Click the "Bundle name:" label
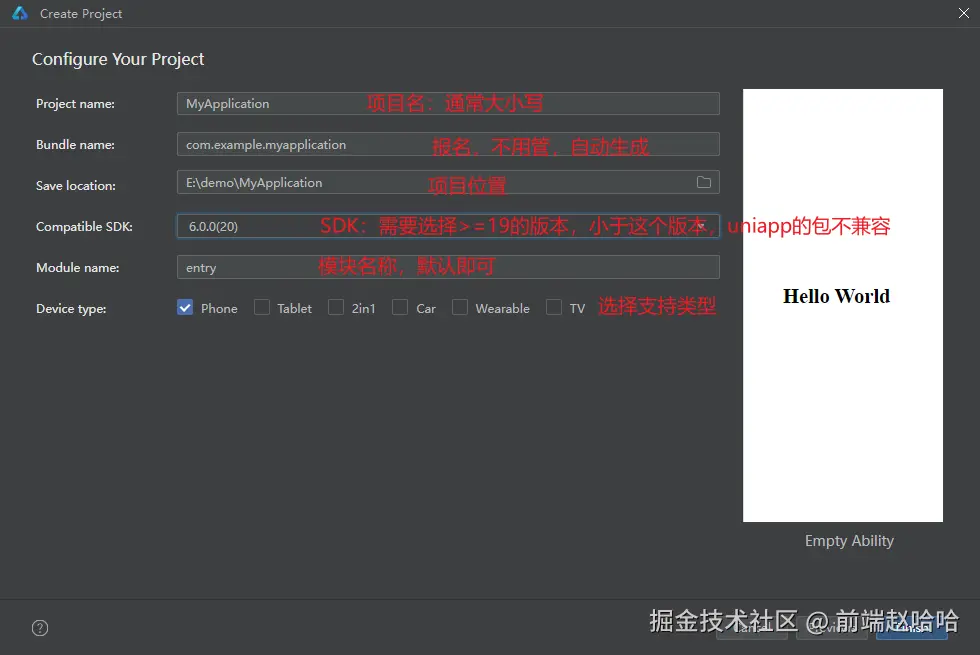 click(76, 145)
